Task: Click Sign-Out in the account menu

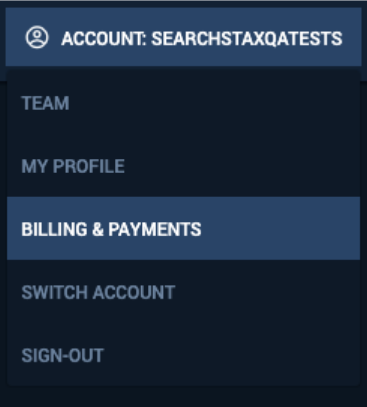Action: [x=183, y=355]
